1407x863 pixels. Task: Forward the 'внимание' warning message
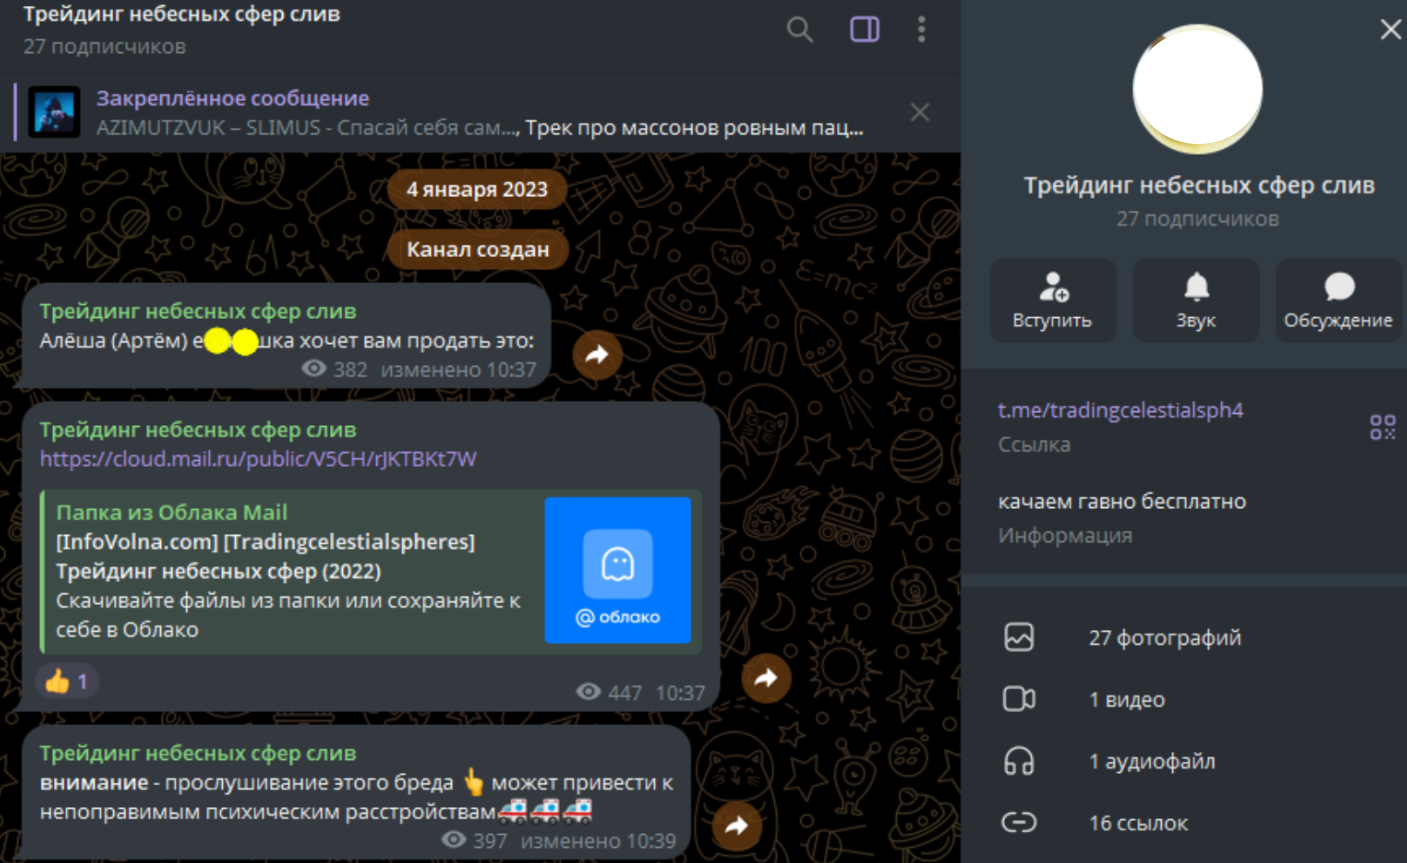737,825
